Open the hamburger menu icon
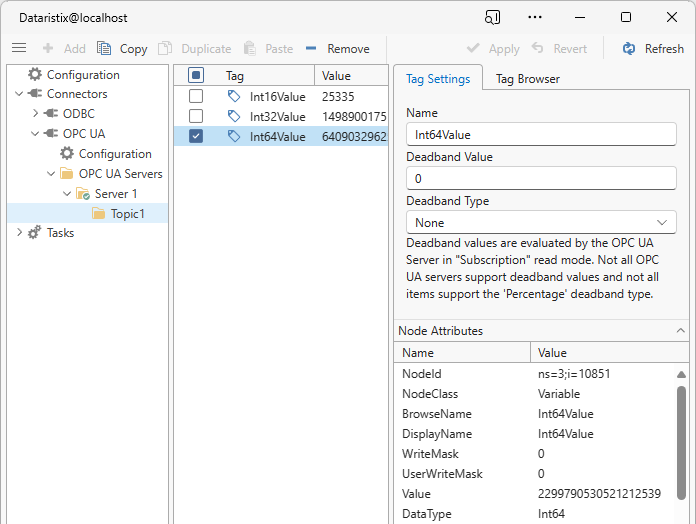This screenshot has height=524, width=696. (18, 48)
